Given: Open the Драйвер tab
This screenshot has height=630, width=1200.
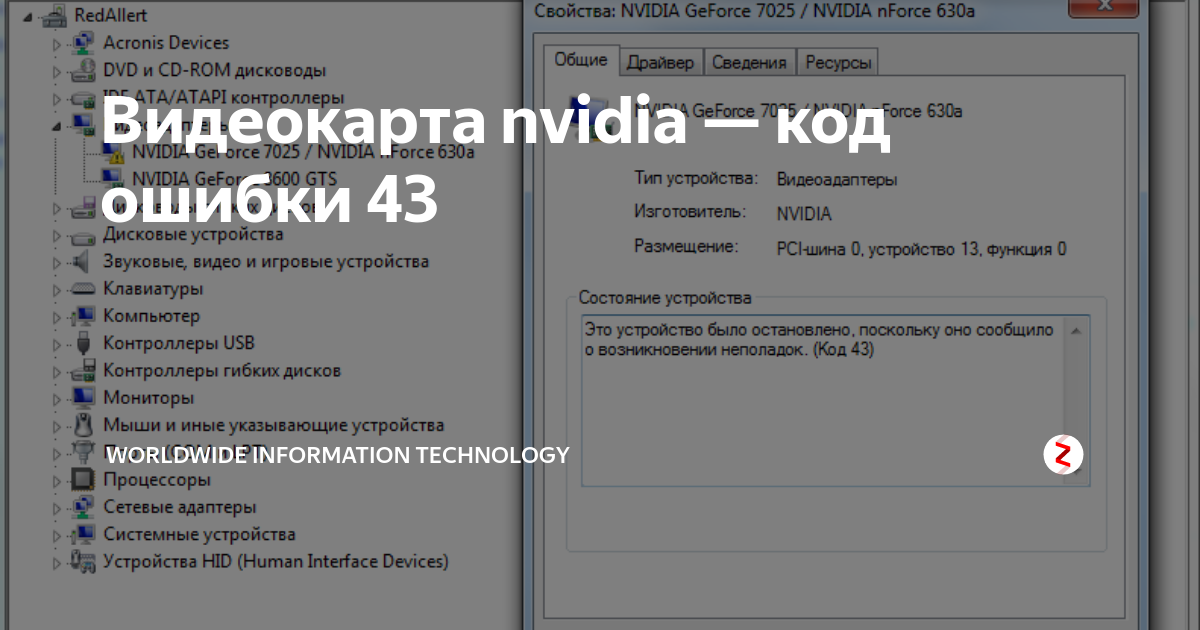Looking at the screenshot, I should 660,62.
